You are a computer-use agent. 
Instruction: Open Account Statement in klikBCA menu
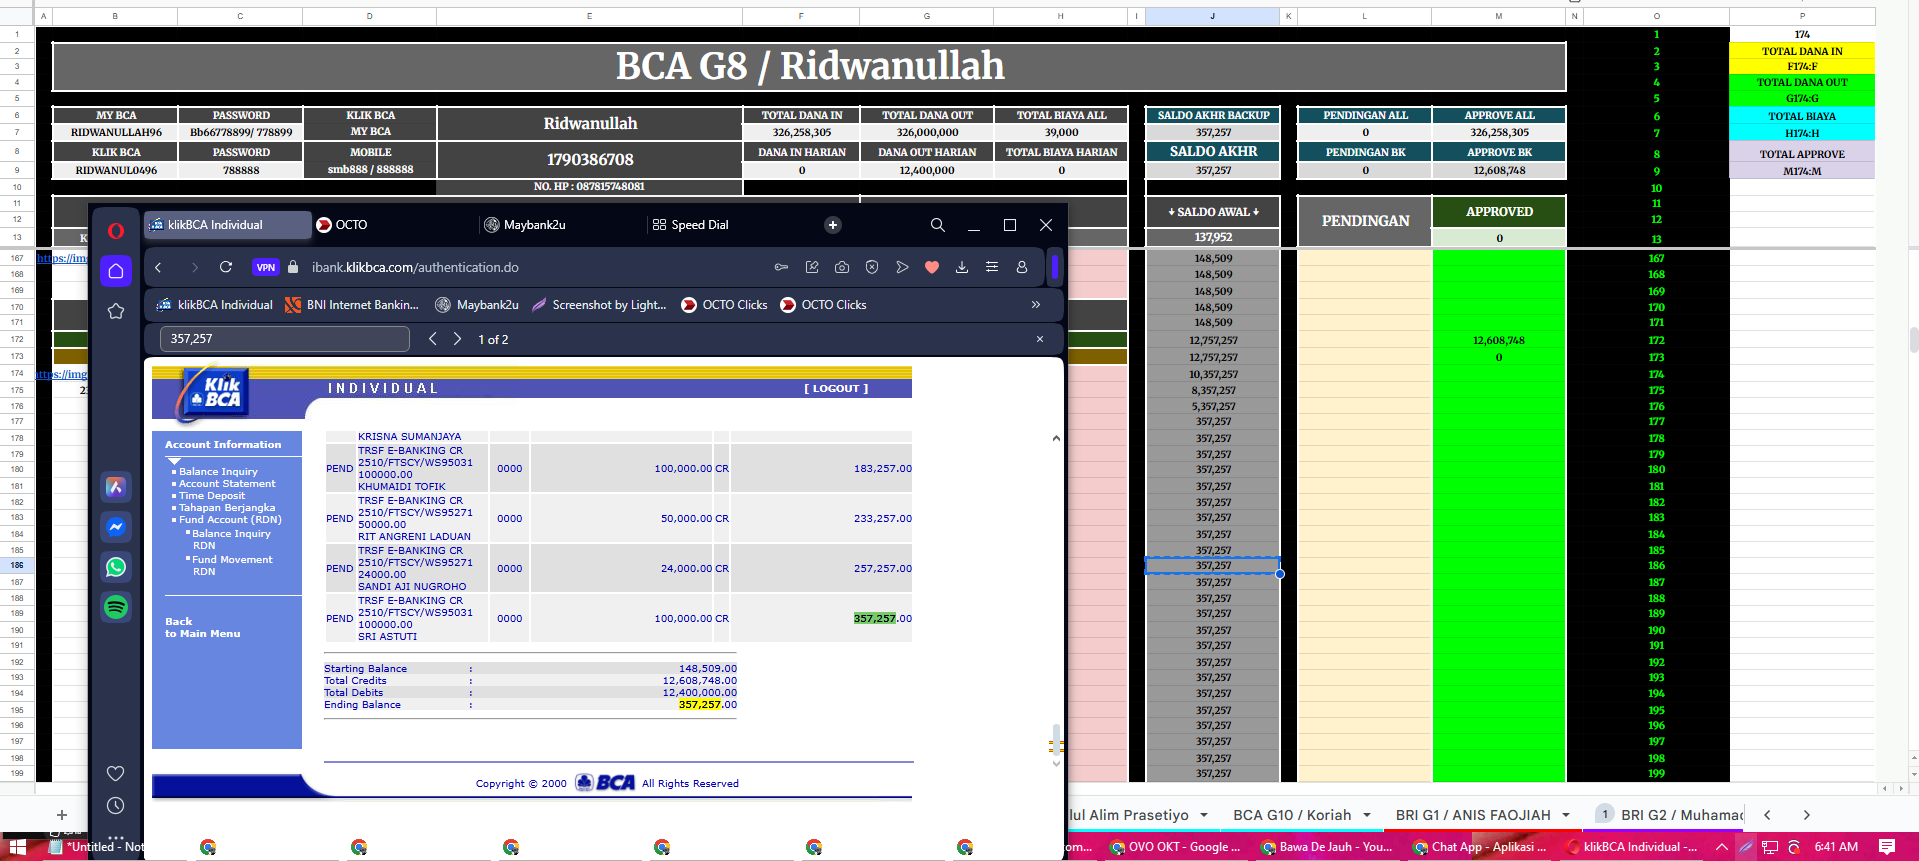(x=227, y=484)
